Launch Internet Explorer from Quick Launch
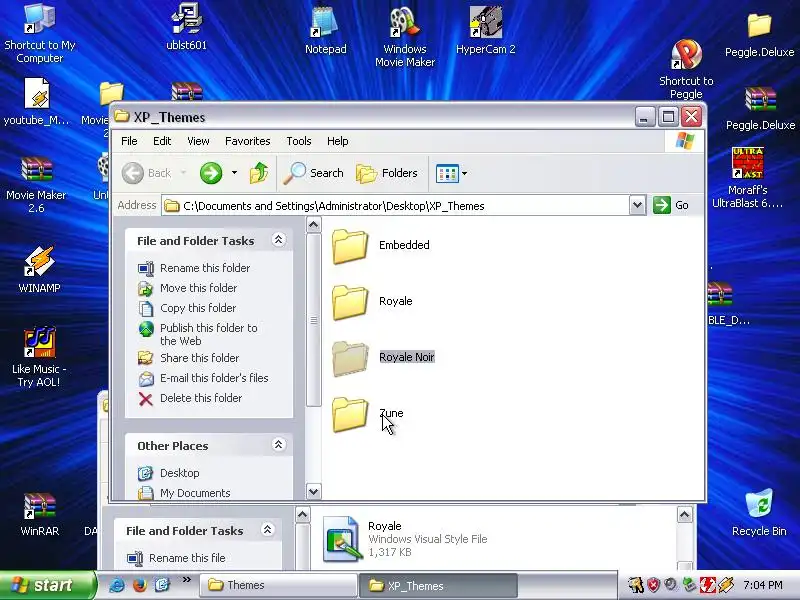Viewport: 800px width, 600px height. (117, 585)
